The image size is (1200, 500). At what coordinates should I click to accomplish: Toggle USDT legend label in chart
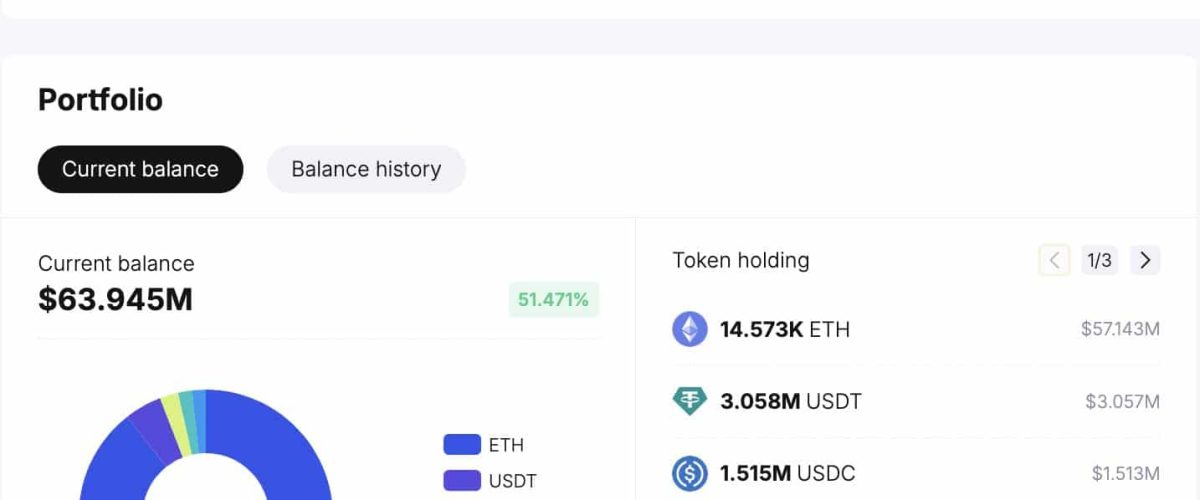[x=512, y=481]
